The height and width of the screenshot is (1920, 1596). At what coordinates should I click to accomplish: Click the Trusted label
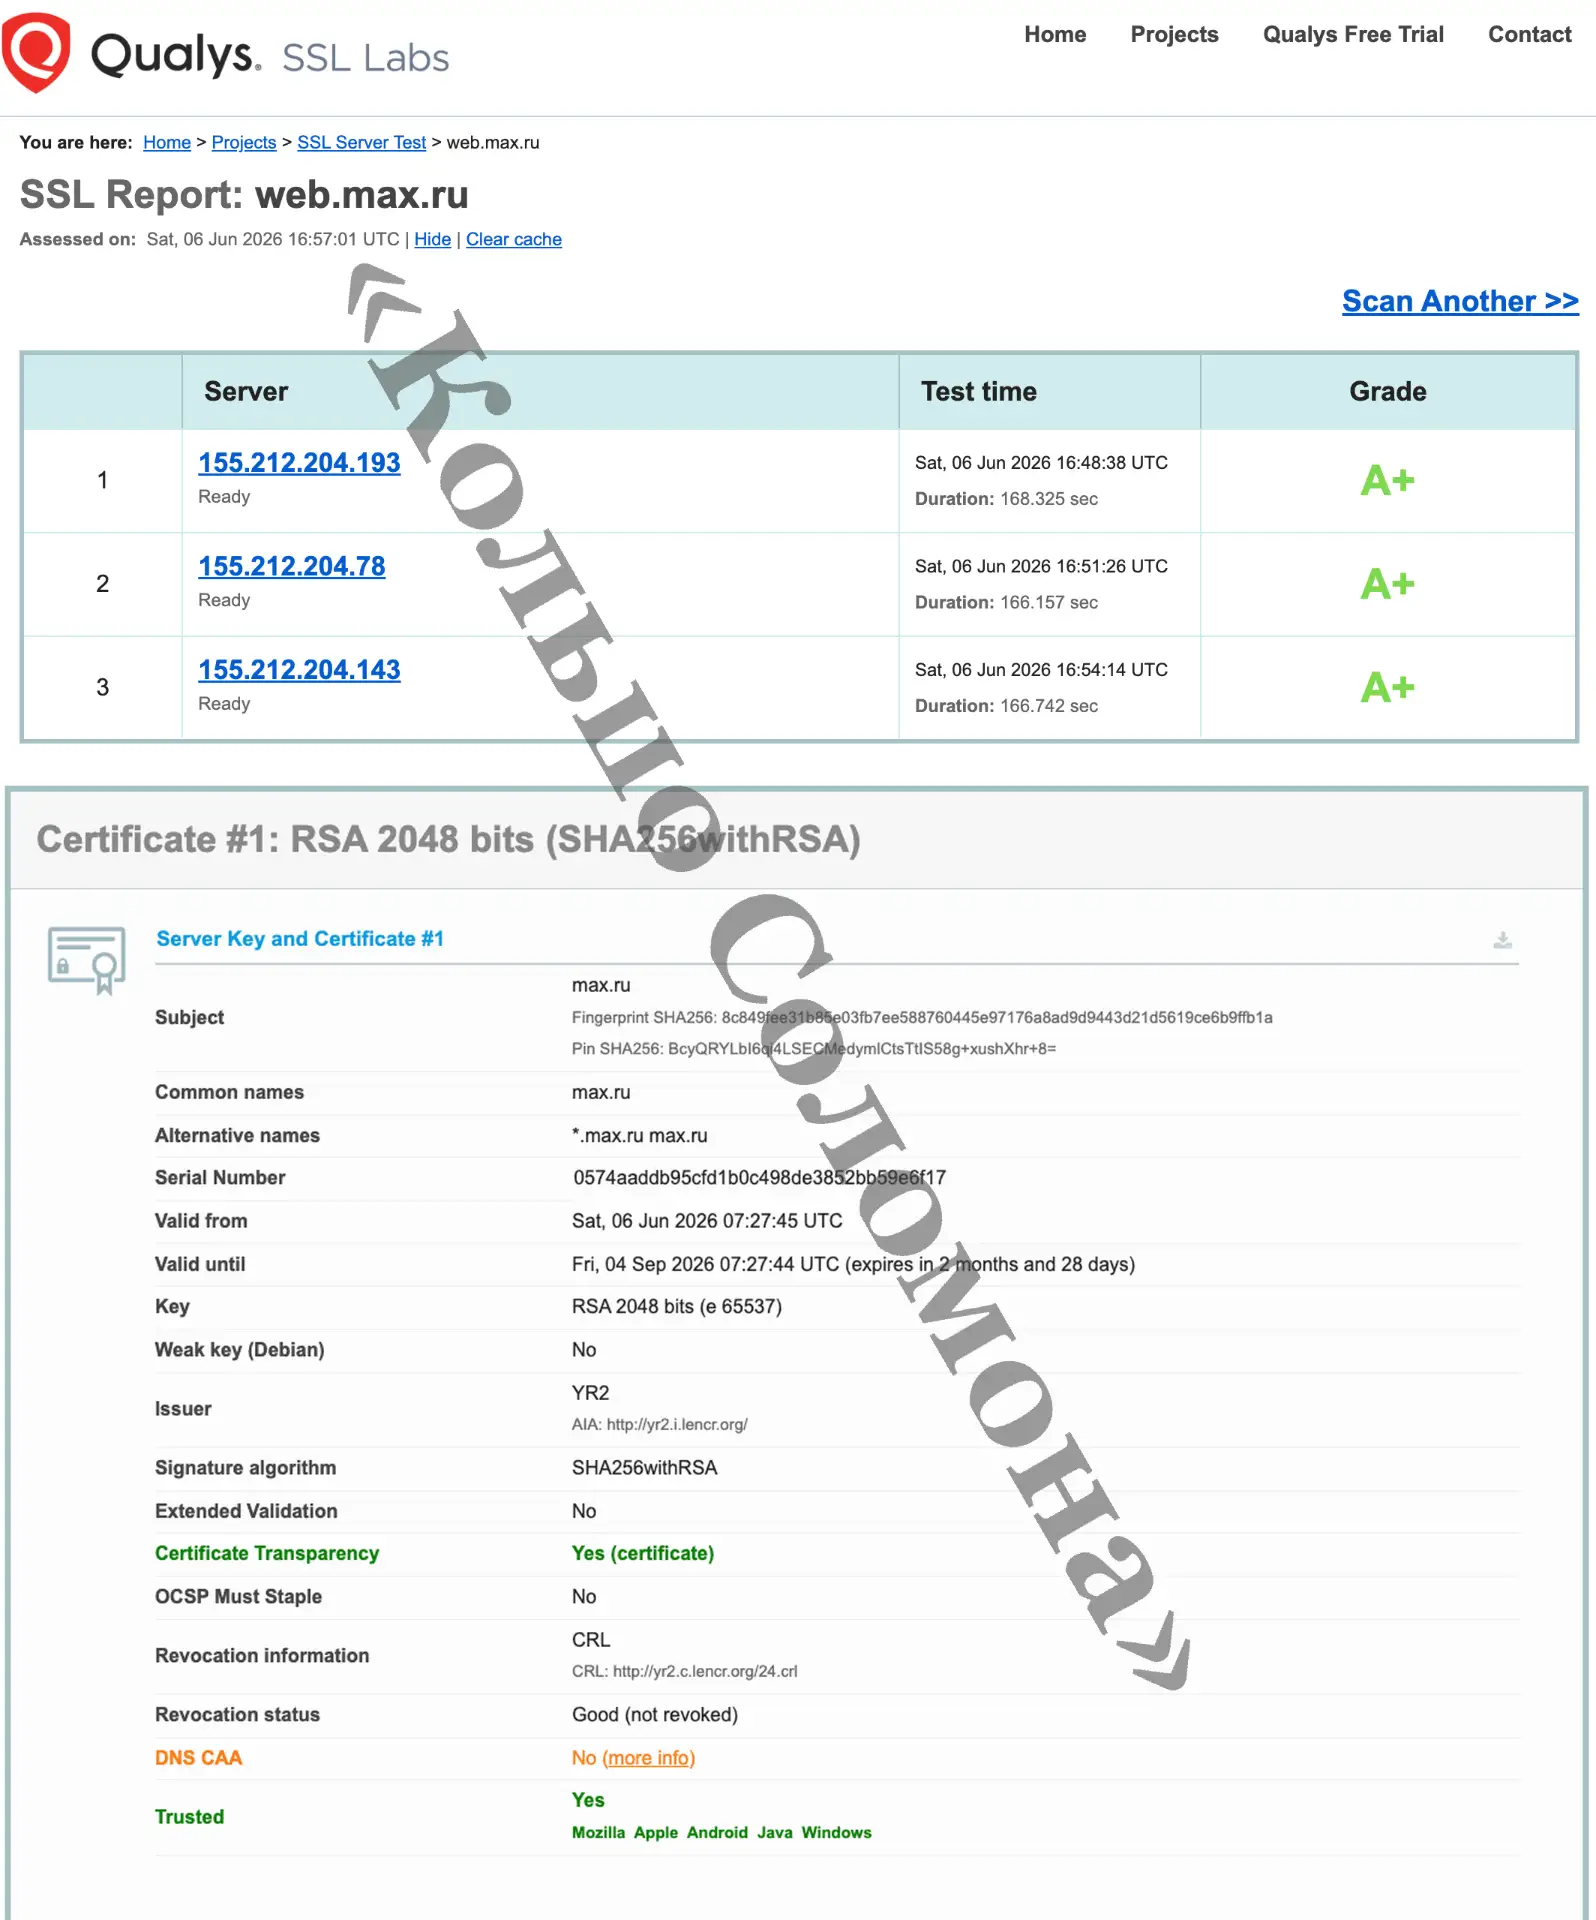pyautogui.click(x=189, y=1817)
